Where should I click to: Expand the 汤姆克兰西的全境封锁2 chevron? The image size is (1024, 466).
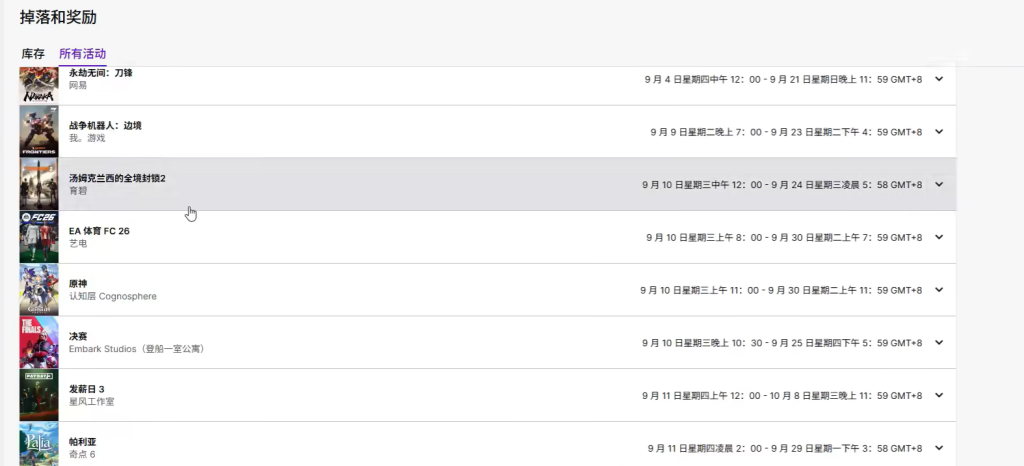(938, 184)
